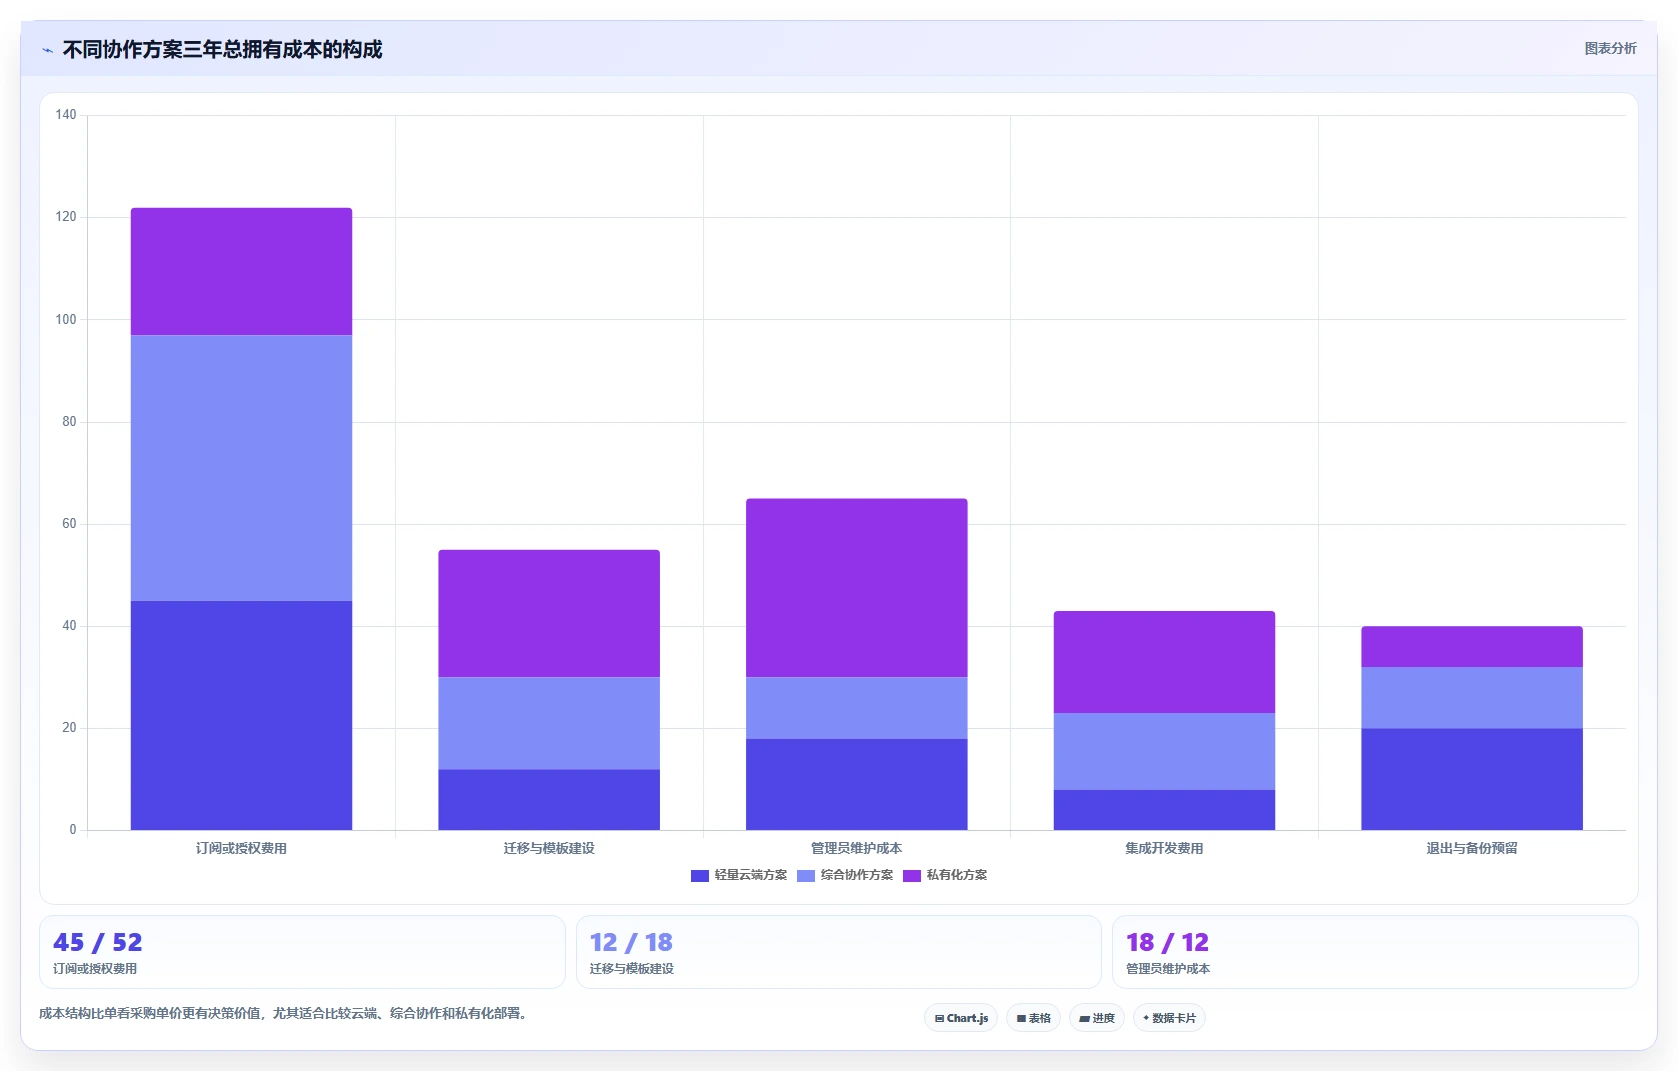Click the light blue segment of 管理员维护成本 bar
Image resolution: width=1678 pixels, height=1071 pixels.
857,708
